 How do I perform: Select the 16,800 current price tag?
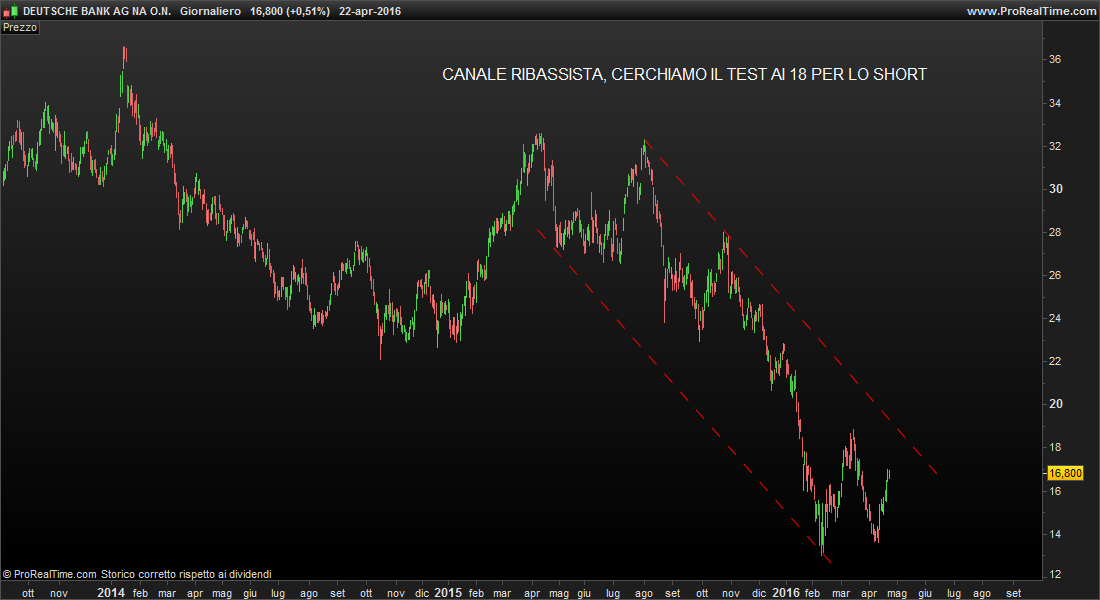click(x=1065, y=473)
